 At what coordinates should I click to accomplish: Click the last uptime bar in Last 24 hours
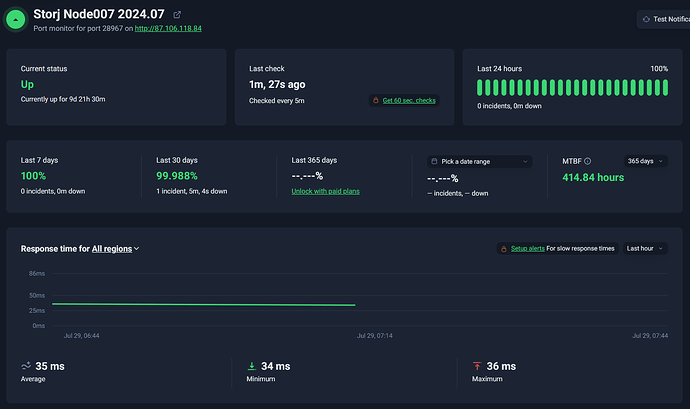pos(665,87)
